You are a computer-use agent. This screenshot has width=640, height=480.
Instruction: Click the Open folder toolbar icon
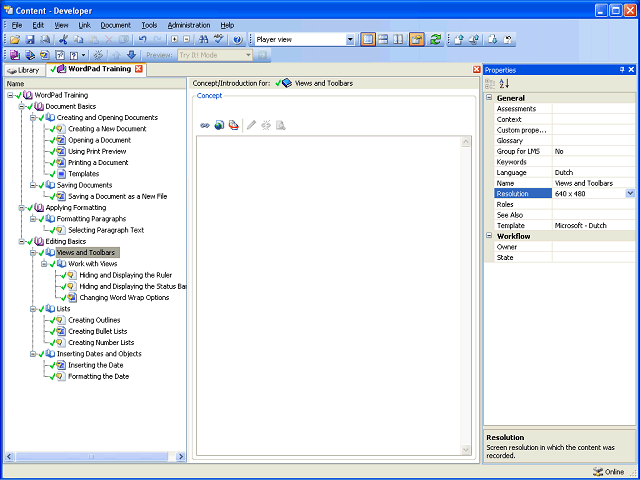coord(15,40)
